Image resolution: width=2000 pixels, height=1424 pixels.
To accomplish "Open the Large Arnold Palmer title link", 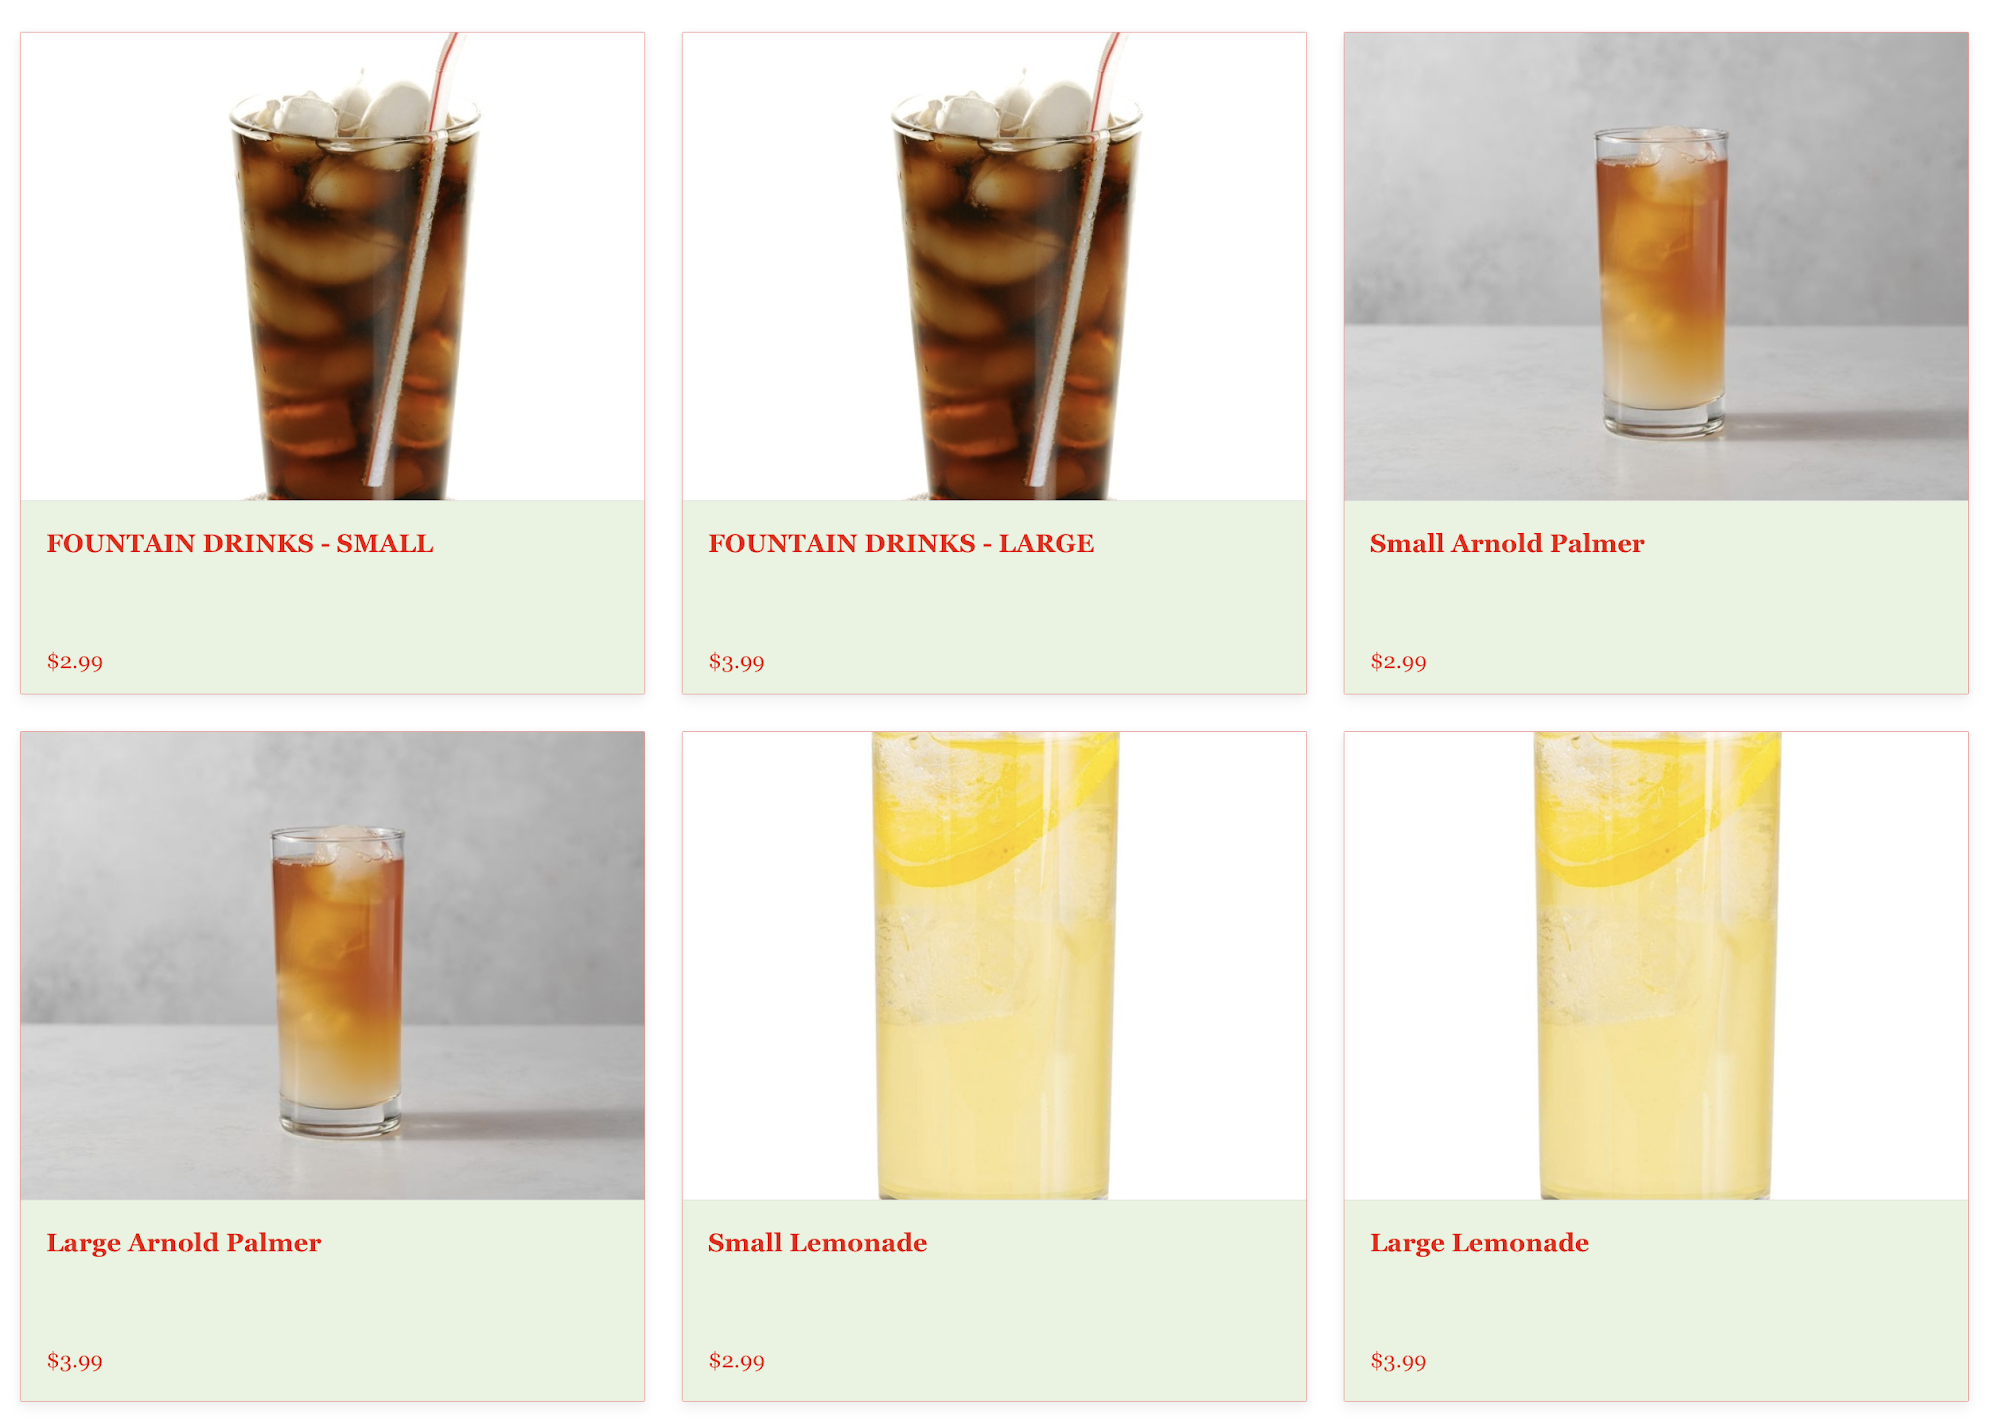I will point(184,1243).
